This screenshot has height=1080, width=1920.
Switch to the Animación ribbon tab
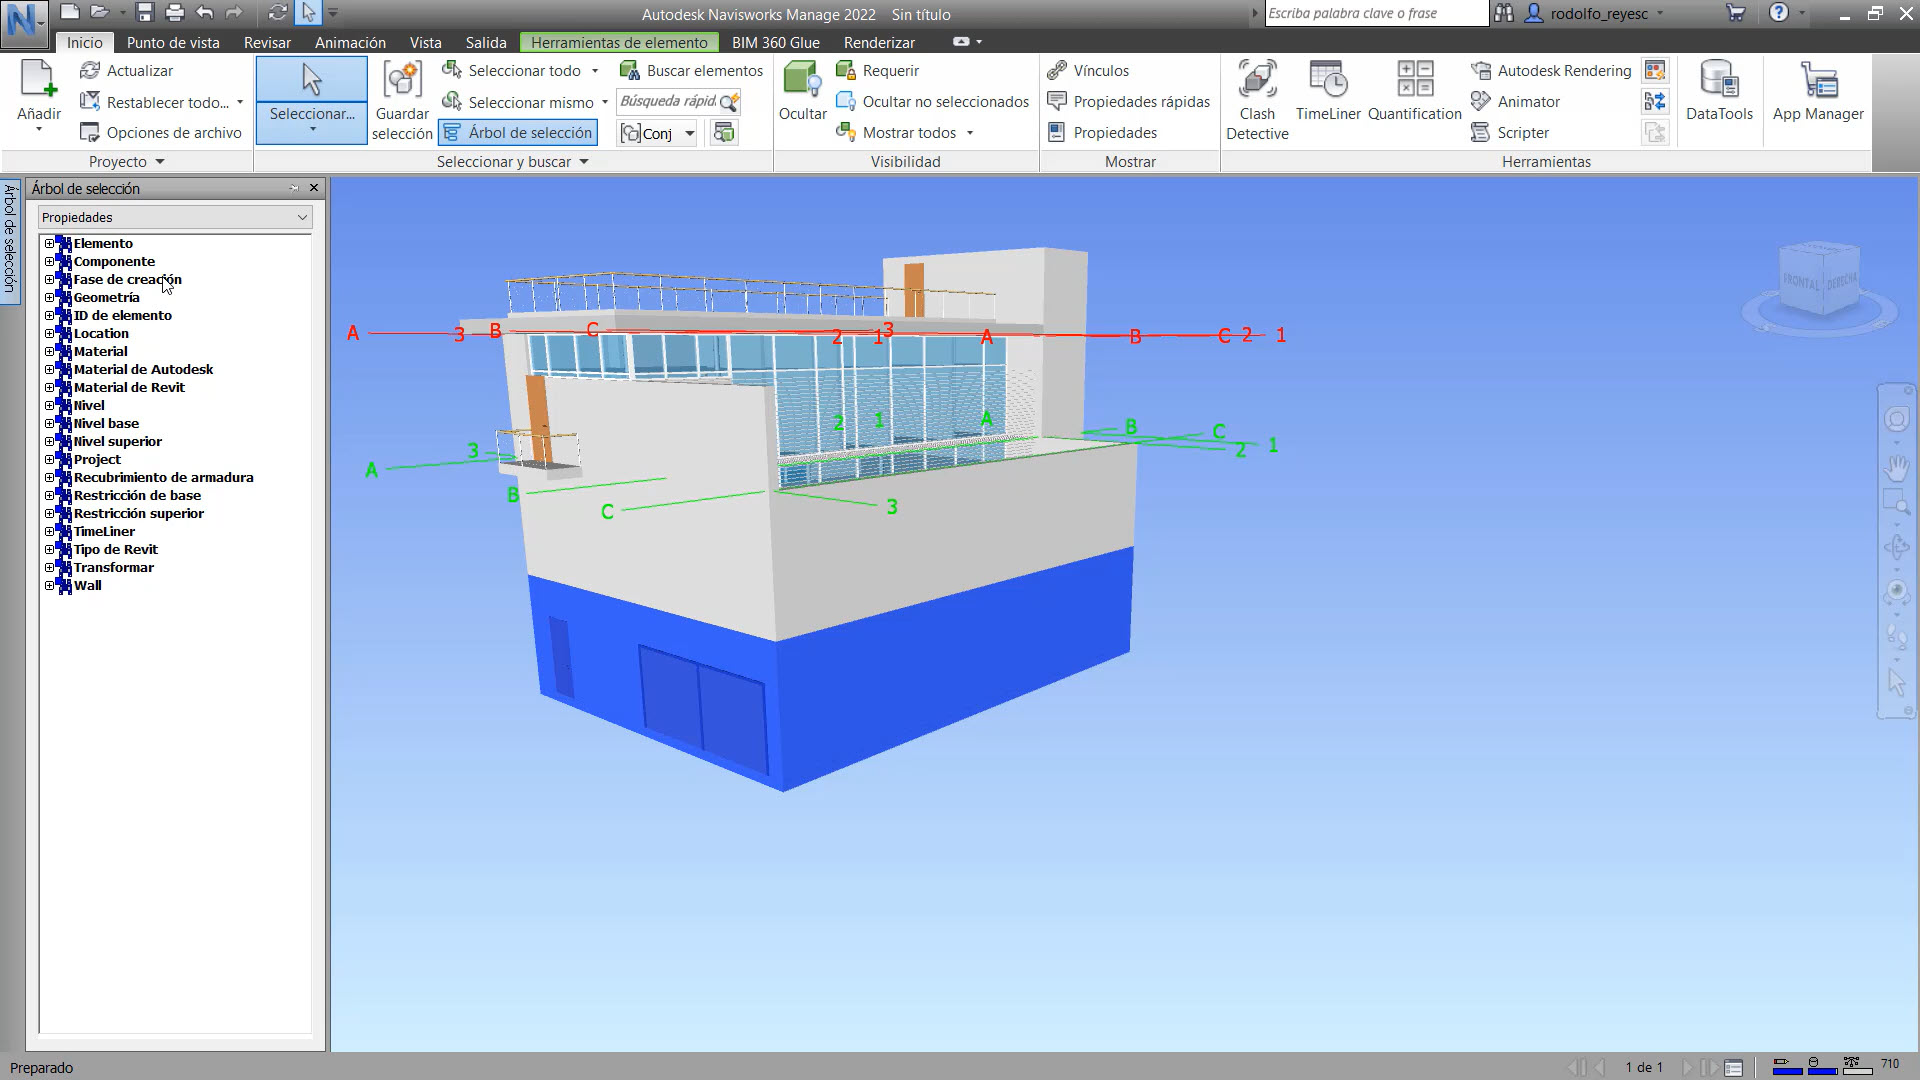pyautogui.click(x=349, y=42)
